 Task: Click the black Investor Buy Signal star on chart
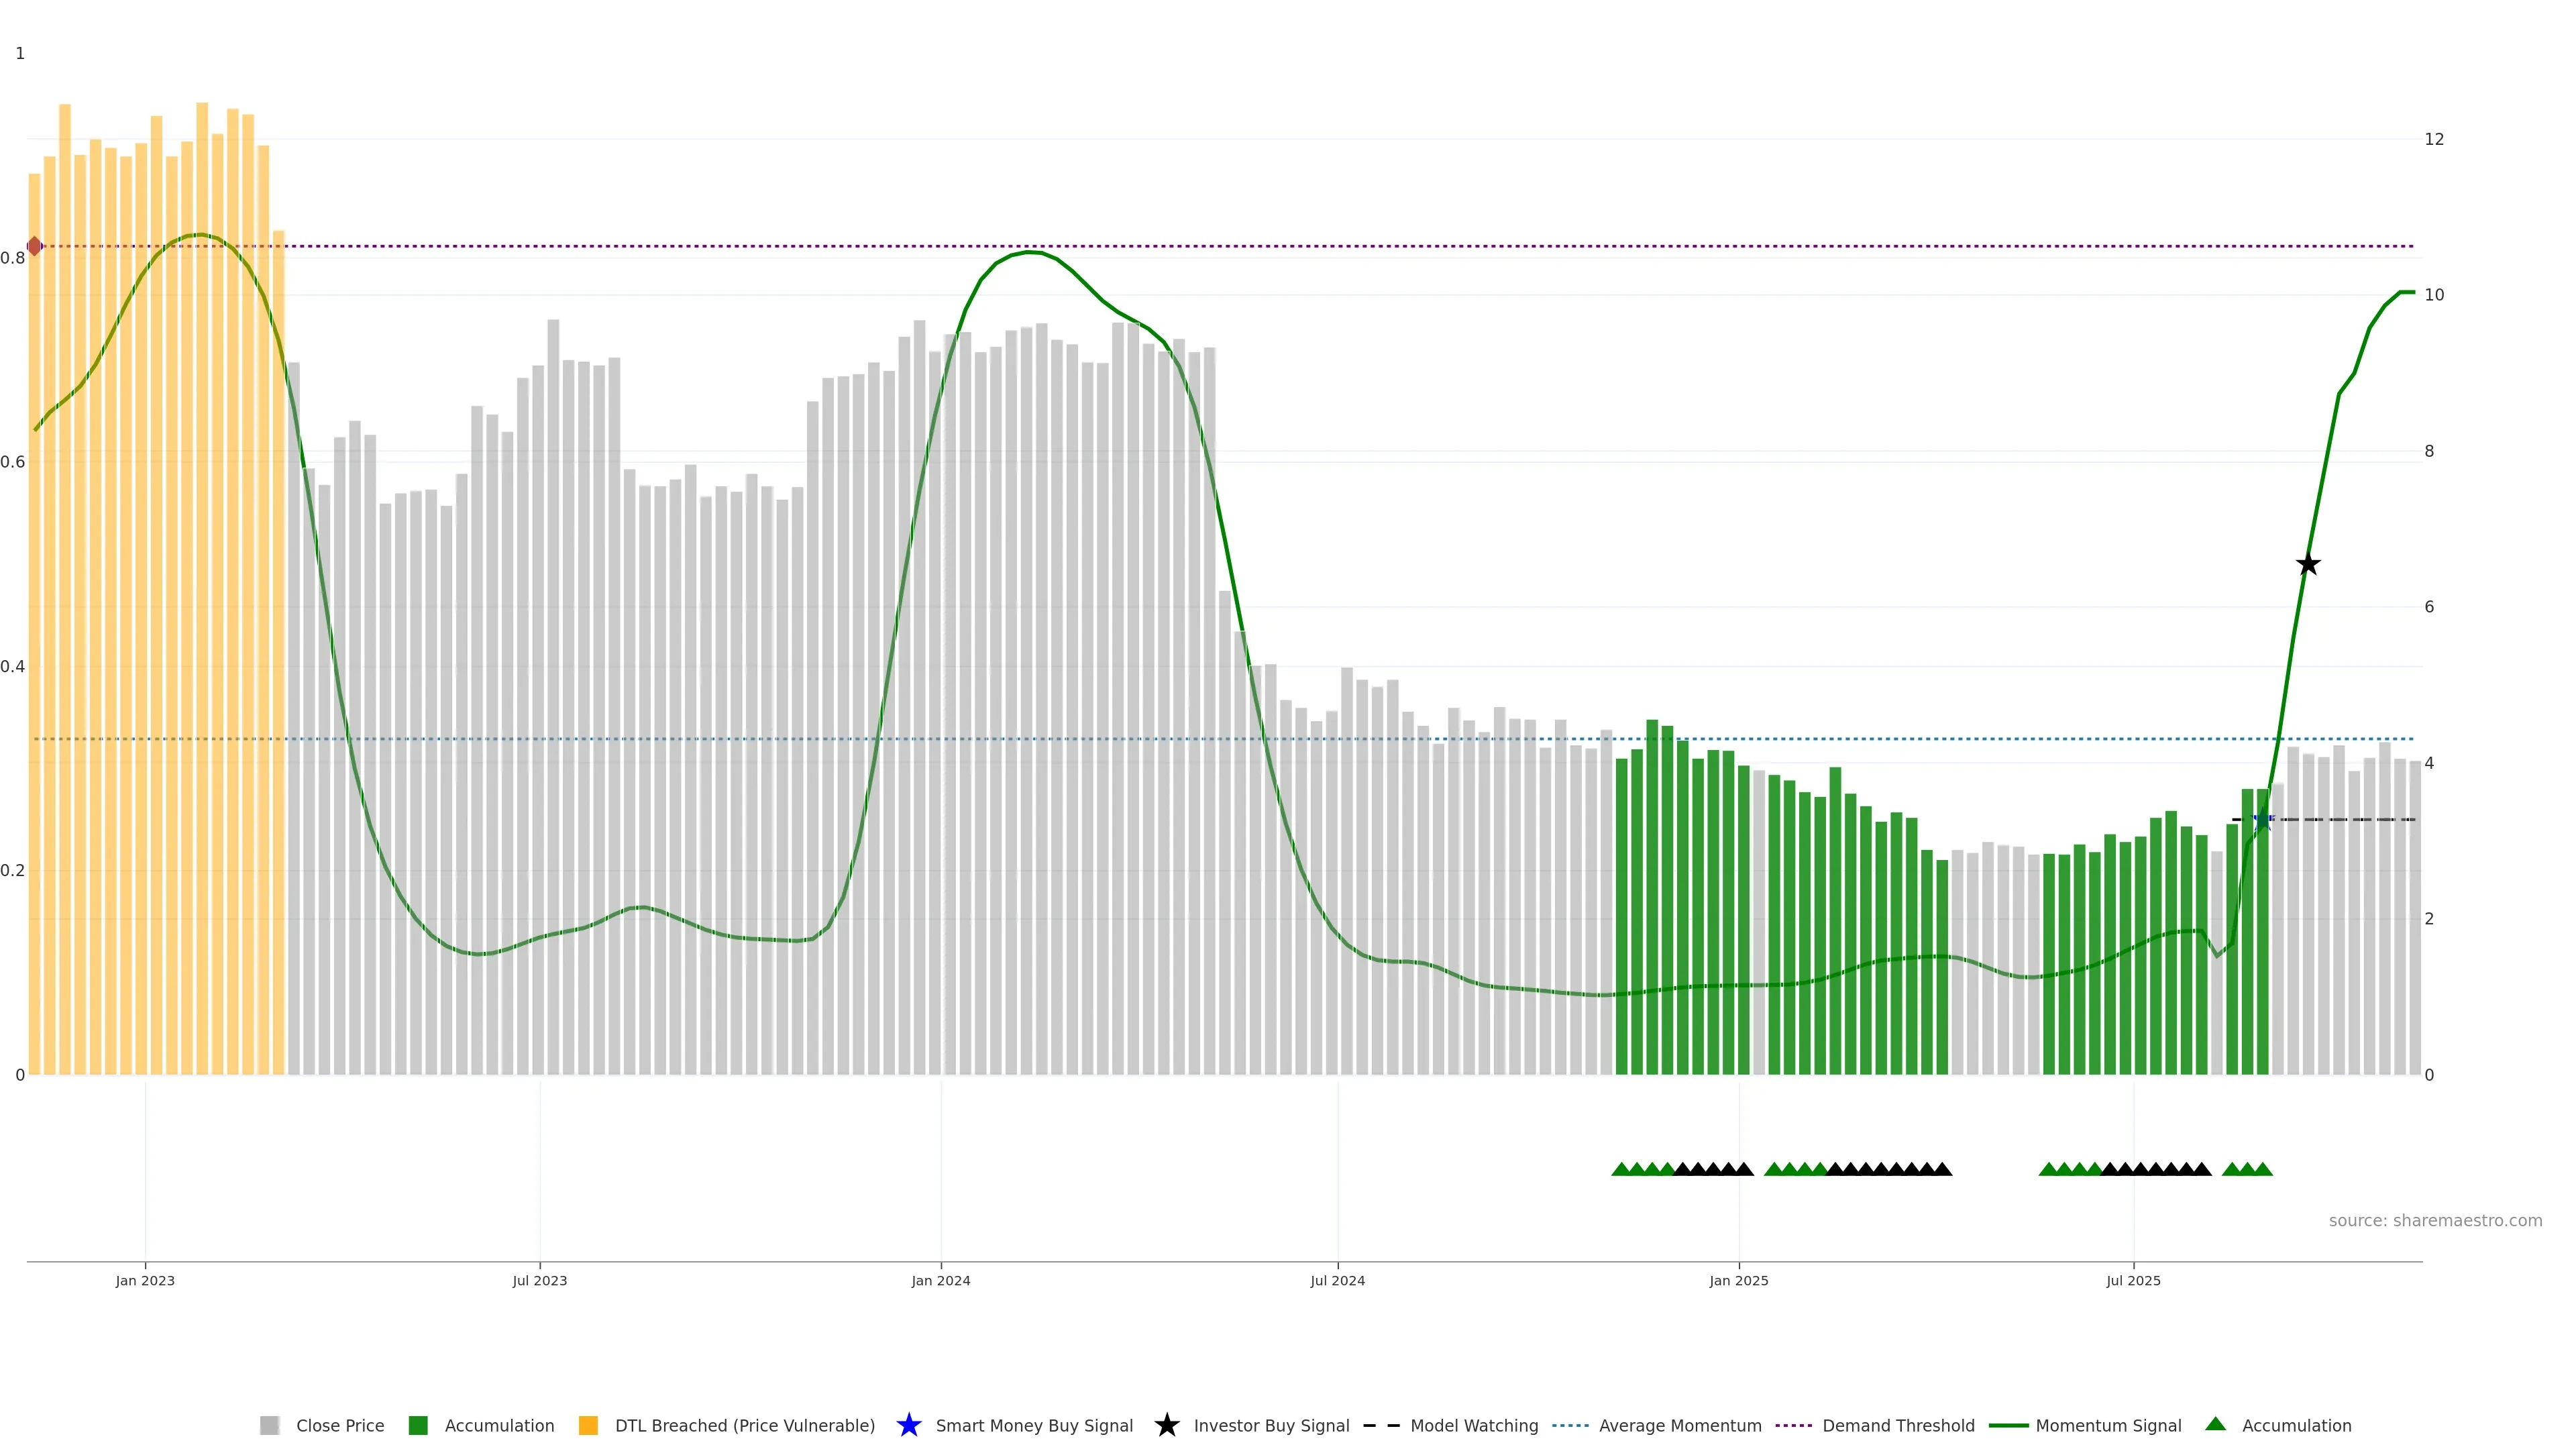(x=2307, y=564)
